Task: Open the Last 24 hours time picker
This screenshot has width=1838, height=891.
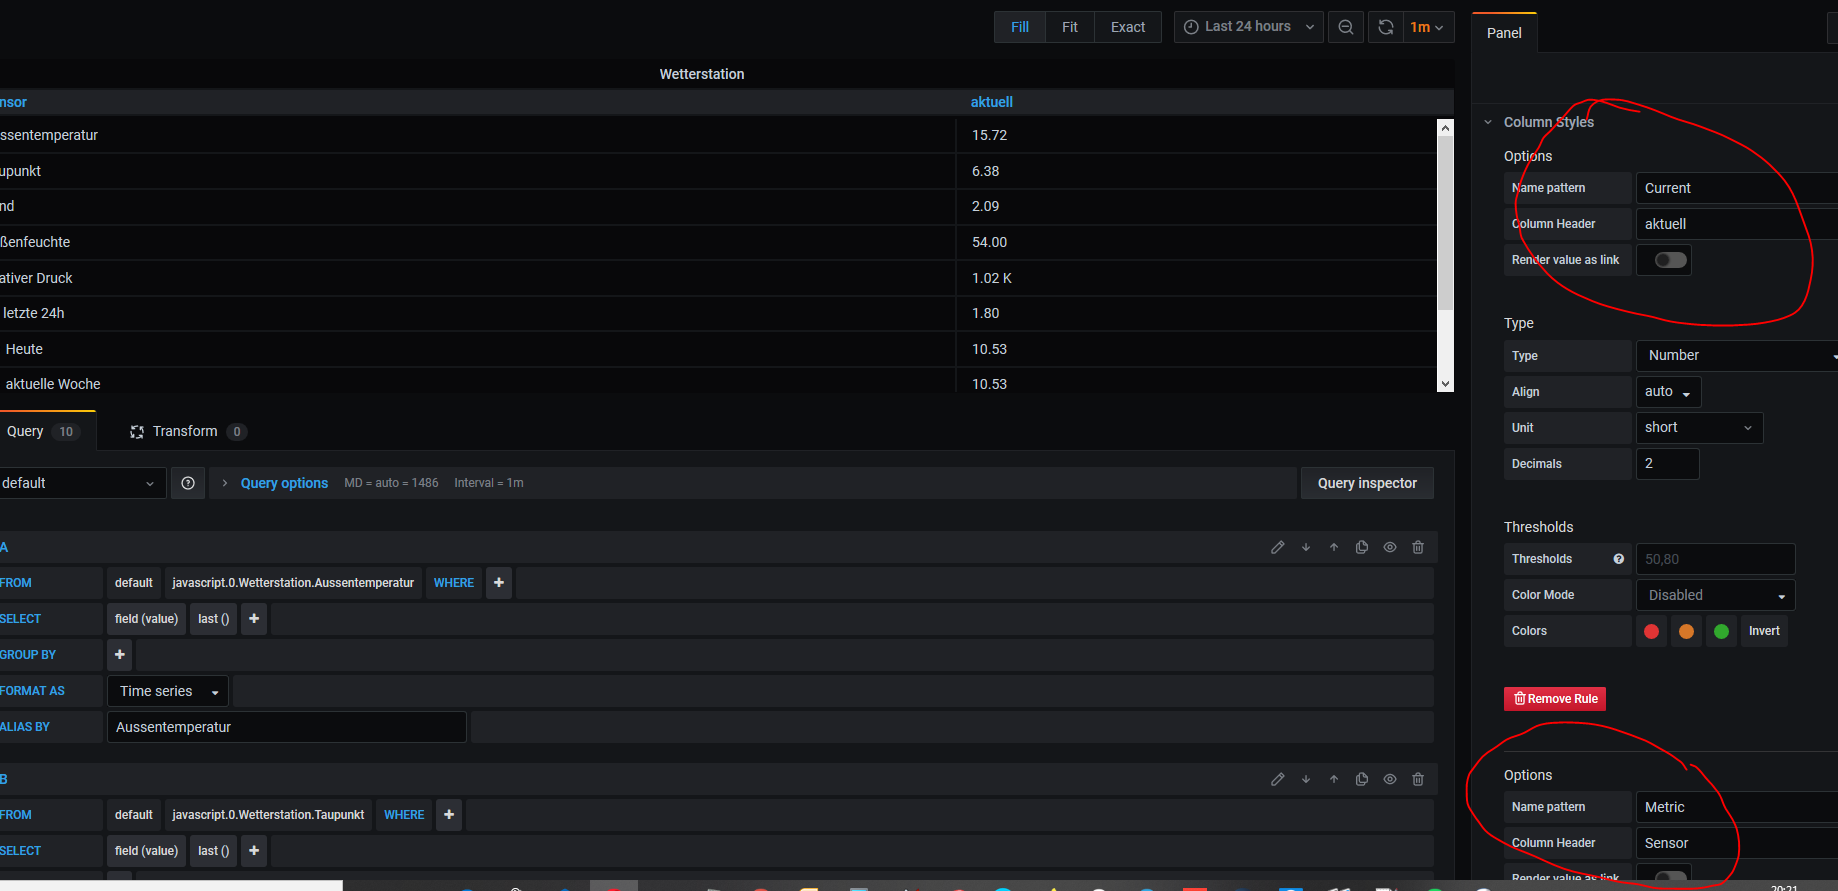Action: pos(1249,27)
